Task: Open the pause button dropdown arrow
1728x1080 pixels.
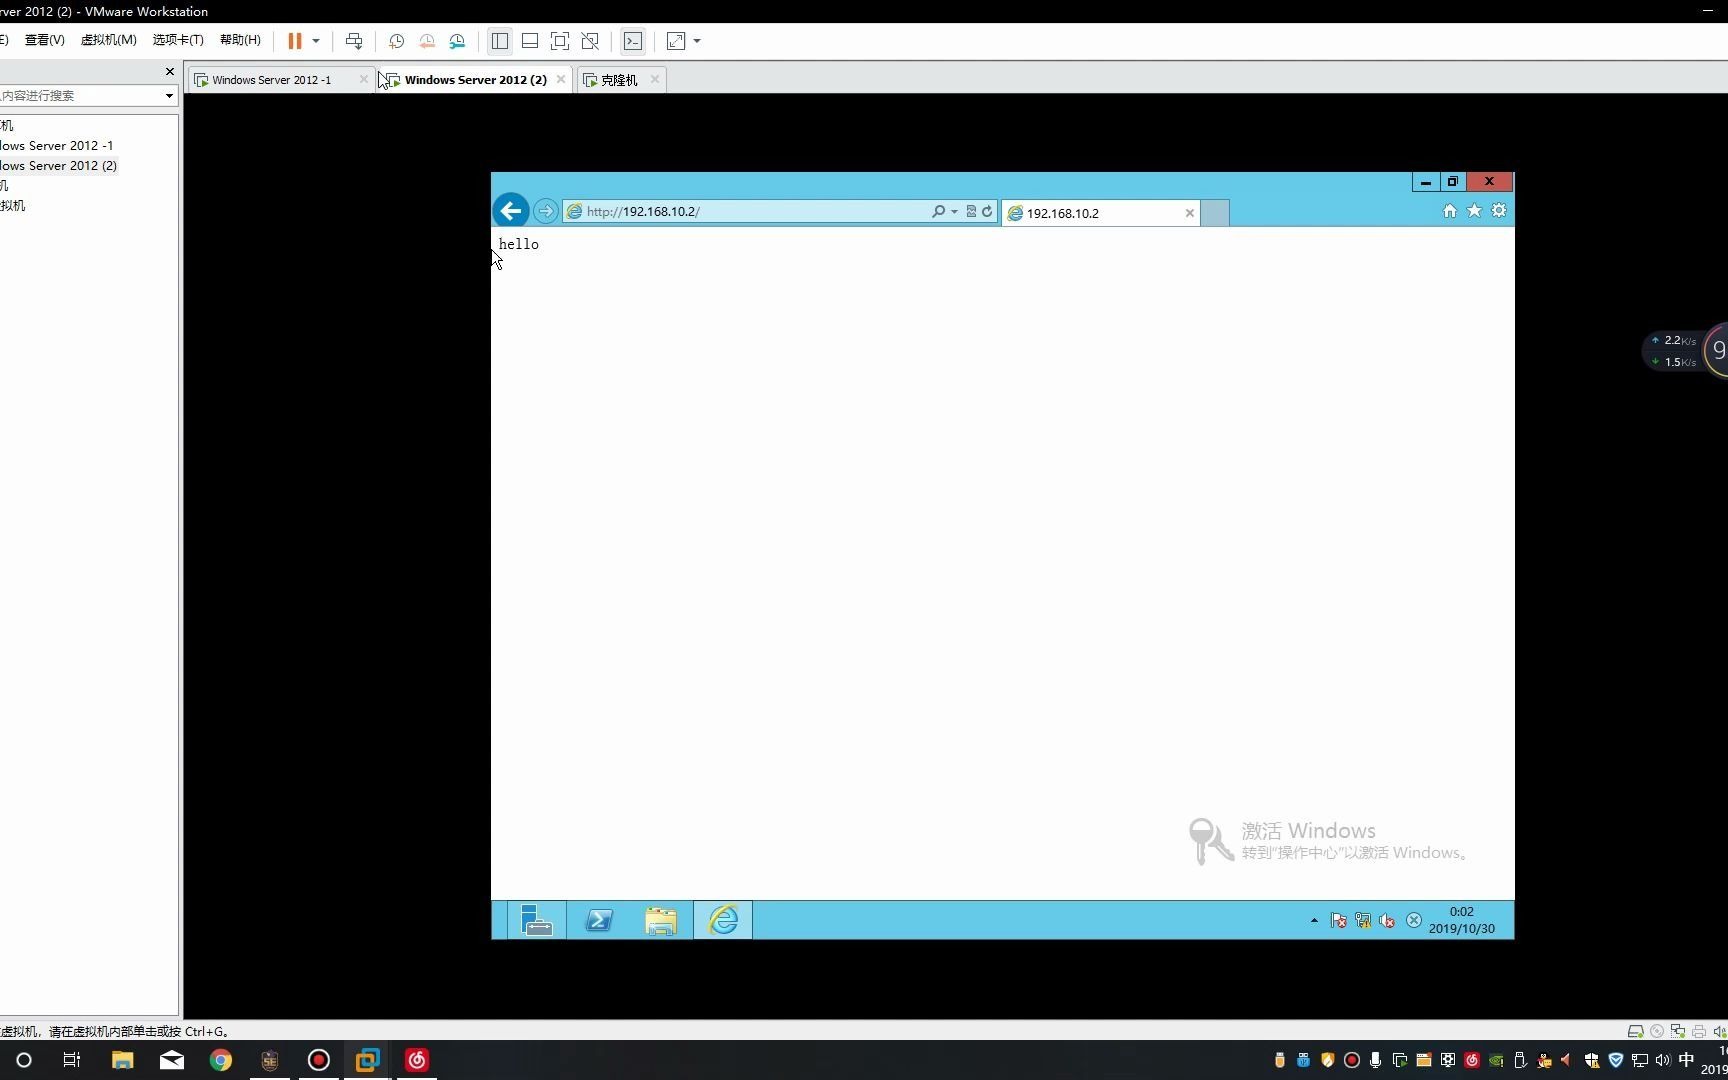Action: click(x=316, y=41)
